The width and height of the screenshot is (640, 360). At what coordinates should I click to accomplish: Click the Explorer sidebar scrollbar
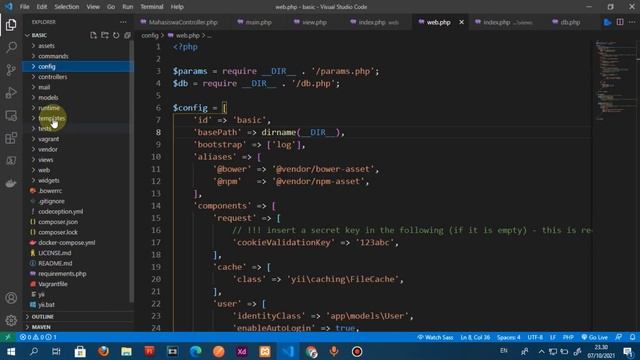132,171
